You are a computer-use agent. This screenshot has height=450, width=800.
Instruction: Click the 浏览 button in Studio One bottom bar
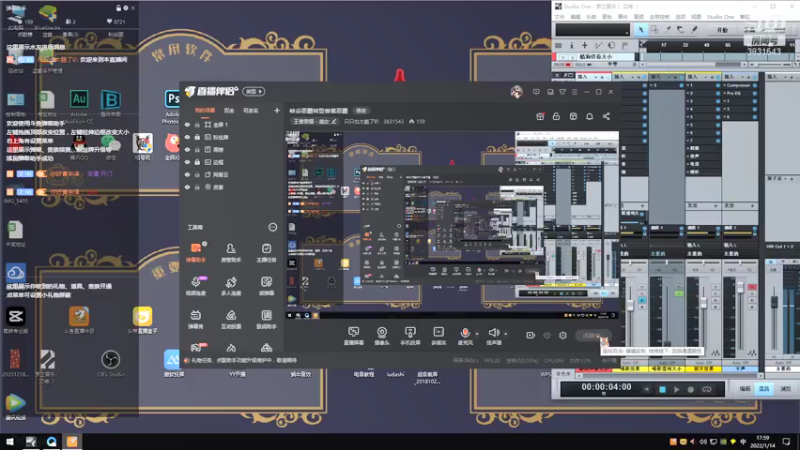pos(785,389)
